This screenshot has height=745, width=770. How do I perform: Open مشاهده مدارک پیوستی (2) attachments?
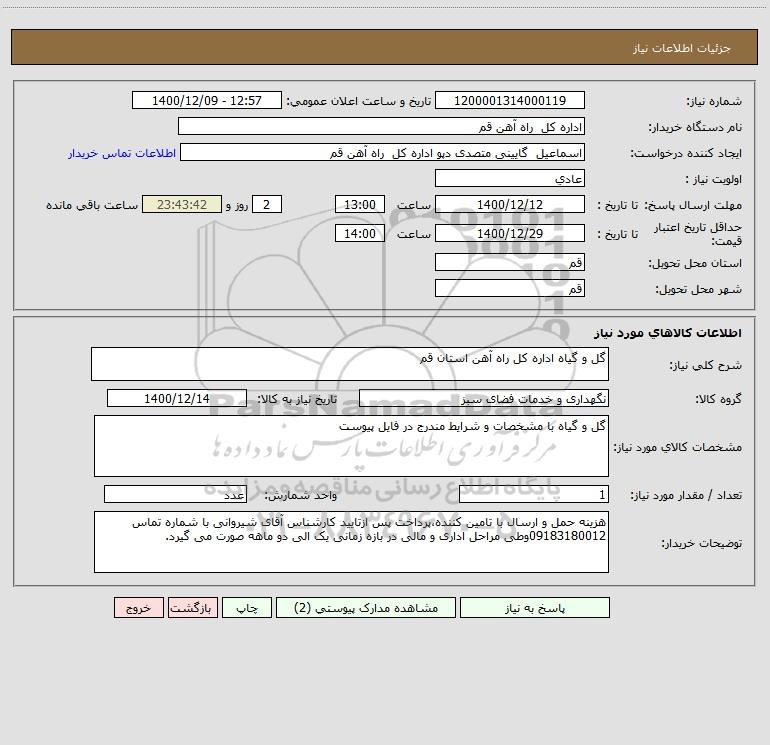pyautogui.click(x=366, y=607)
